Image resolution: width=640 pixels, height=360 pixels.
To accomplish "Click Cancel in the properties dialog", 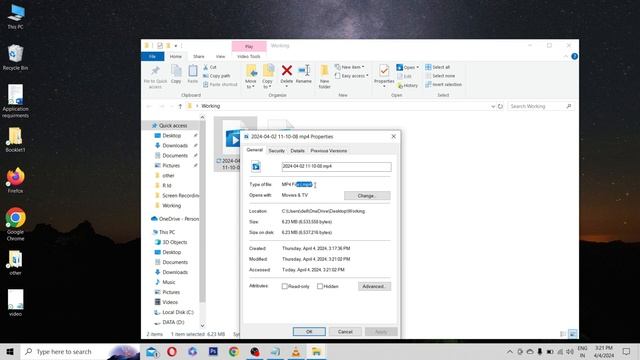I will [345, 332].
